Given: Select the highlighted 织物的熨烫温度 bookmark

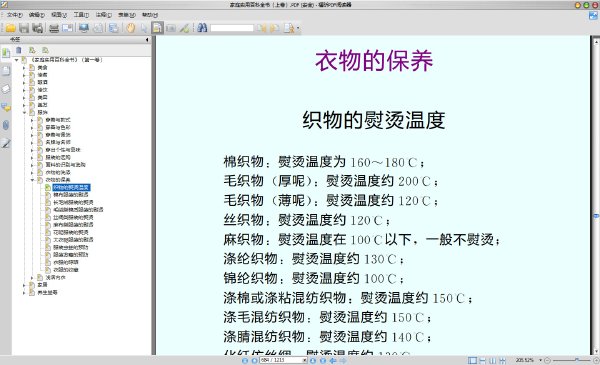Looking at the screenshot, I should 71,187.
